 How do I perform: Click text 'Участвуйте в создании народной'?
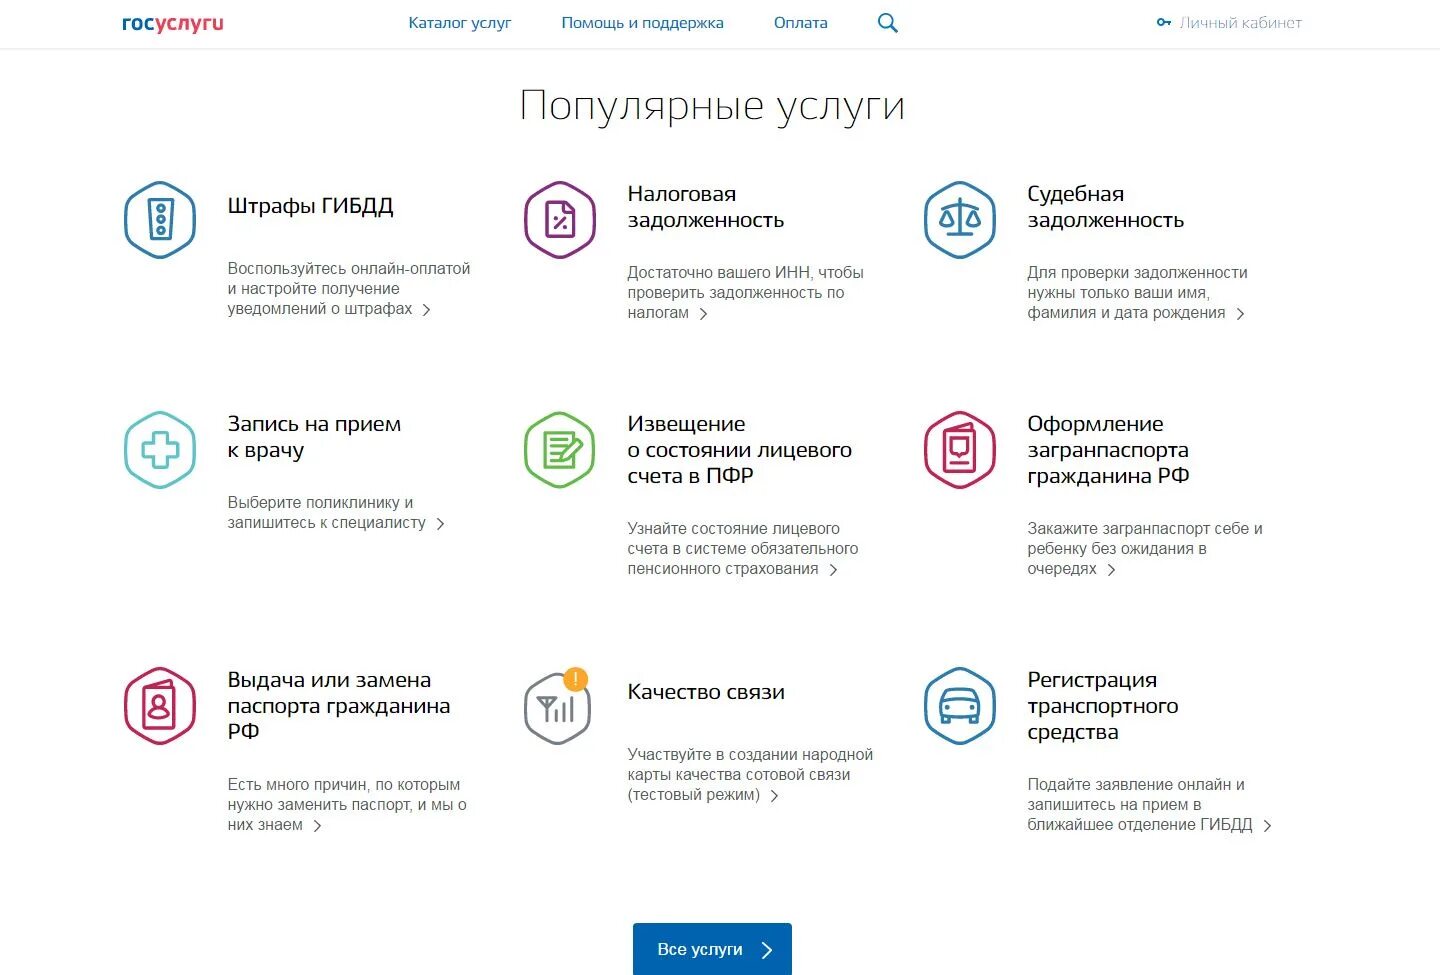(750, 755)
